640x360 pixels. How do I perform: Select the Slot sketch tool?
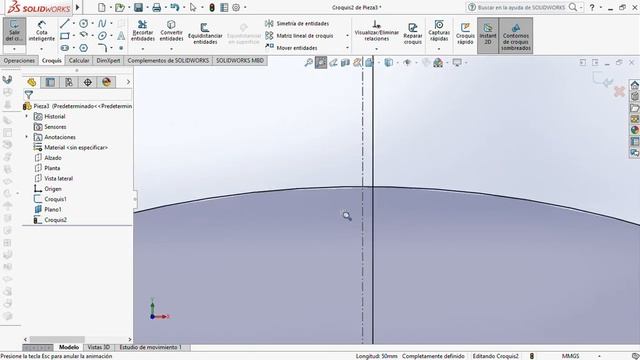64,48
